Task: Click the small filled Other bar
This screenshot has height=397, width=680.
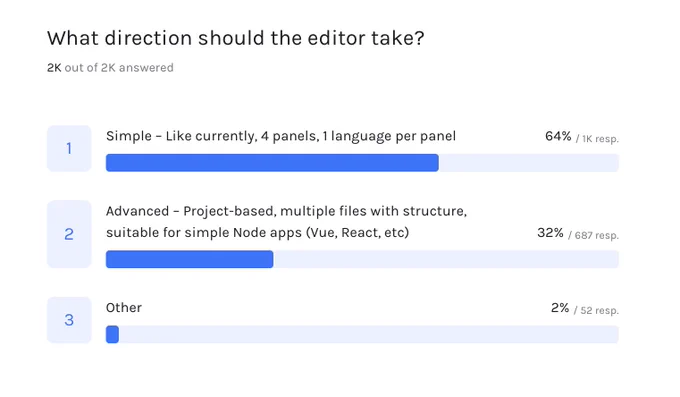Action: (x=112, y=335)
